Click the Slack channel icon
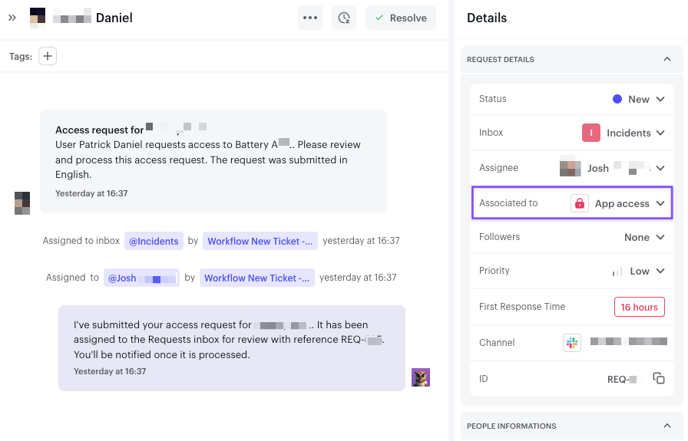The width and height of the screenshot is (688, 441). click(x=571, y=342)
